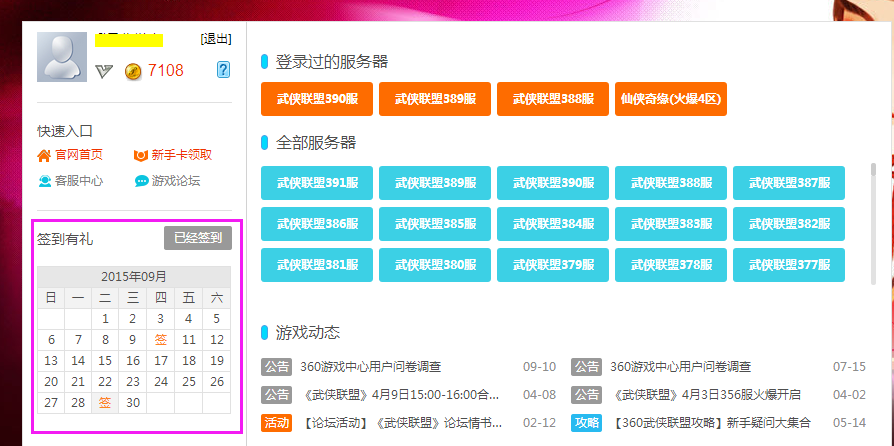Image resolution: width=894 pixels, height=446 pixels.
Task: Click the 官网首页 house icon
Action: coord(44,155)
